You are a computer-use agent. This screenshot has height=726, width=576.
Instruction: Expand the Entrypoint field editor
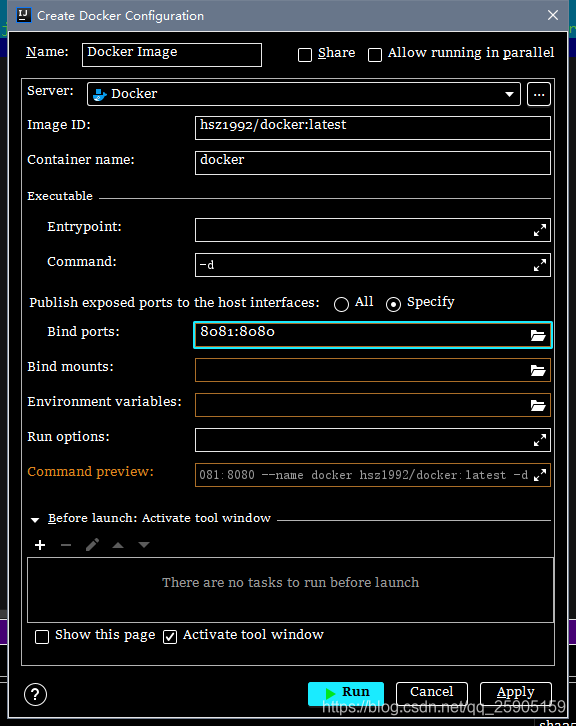click(x=539, y=230)
